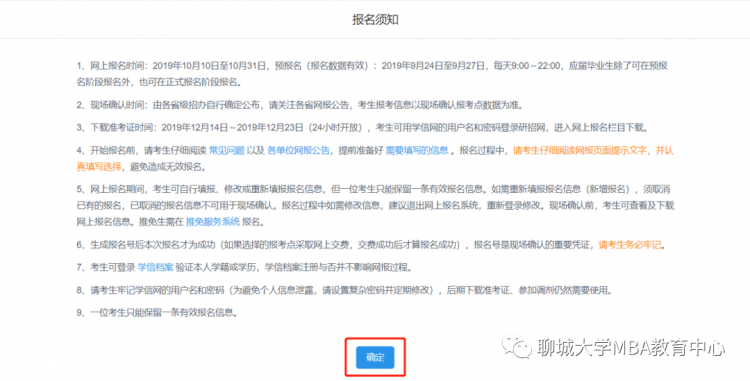Click the orange text 请考生务必牢记
Image resolution: width=750 pixels, height=381 pixels.
[630, 245]
